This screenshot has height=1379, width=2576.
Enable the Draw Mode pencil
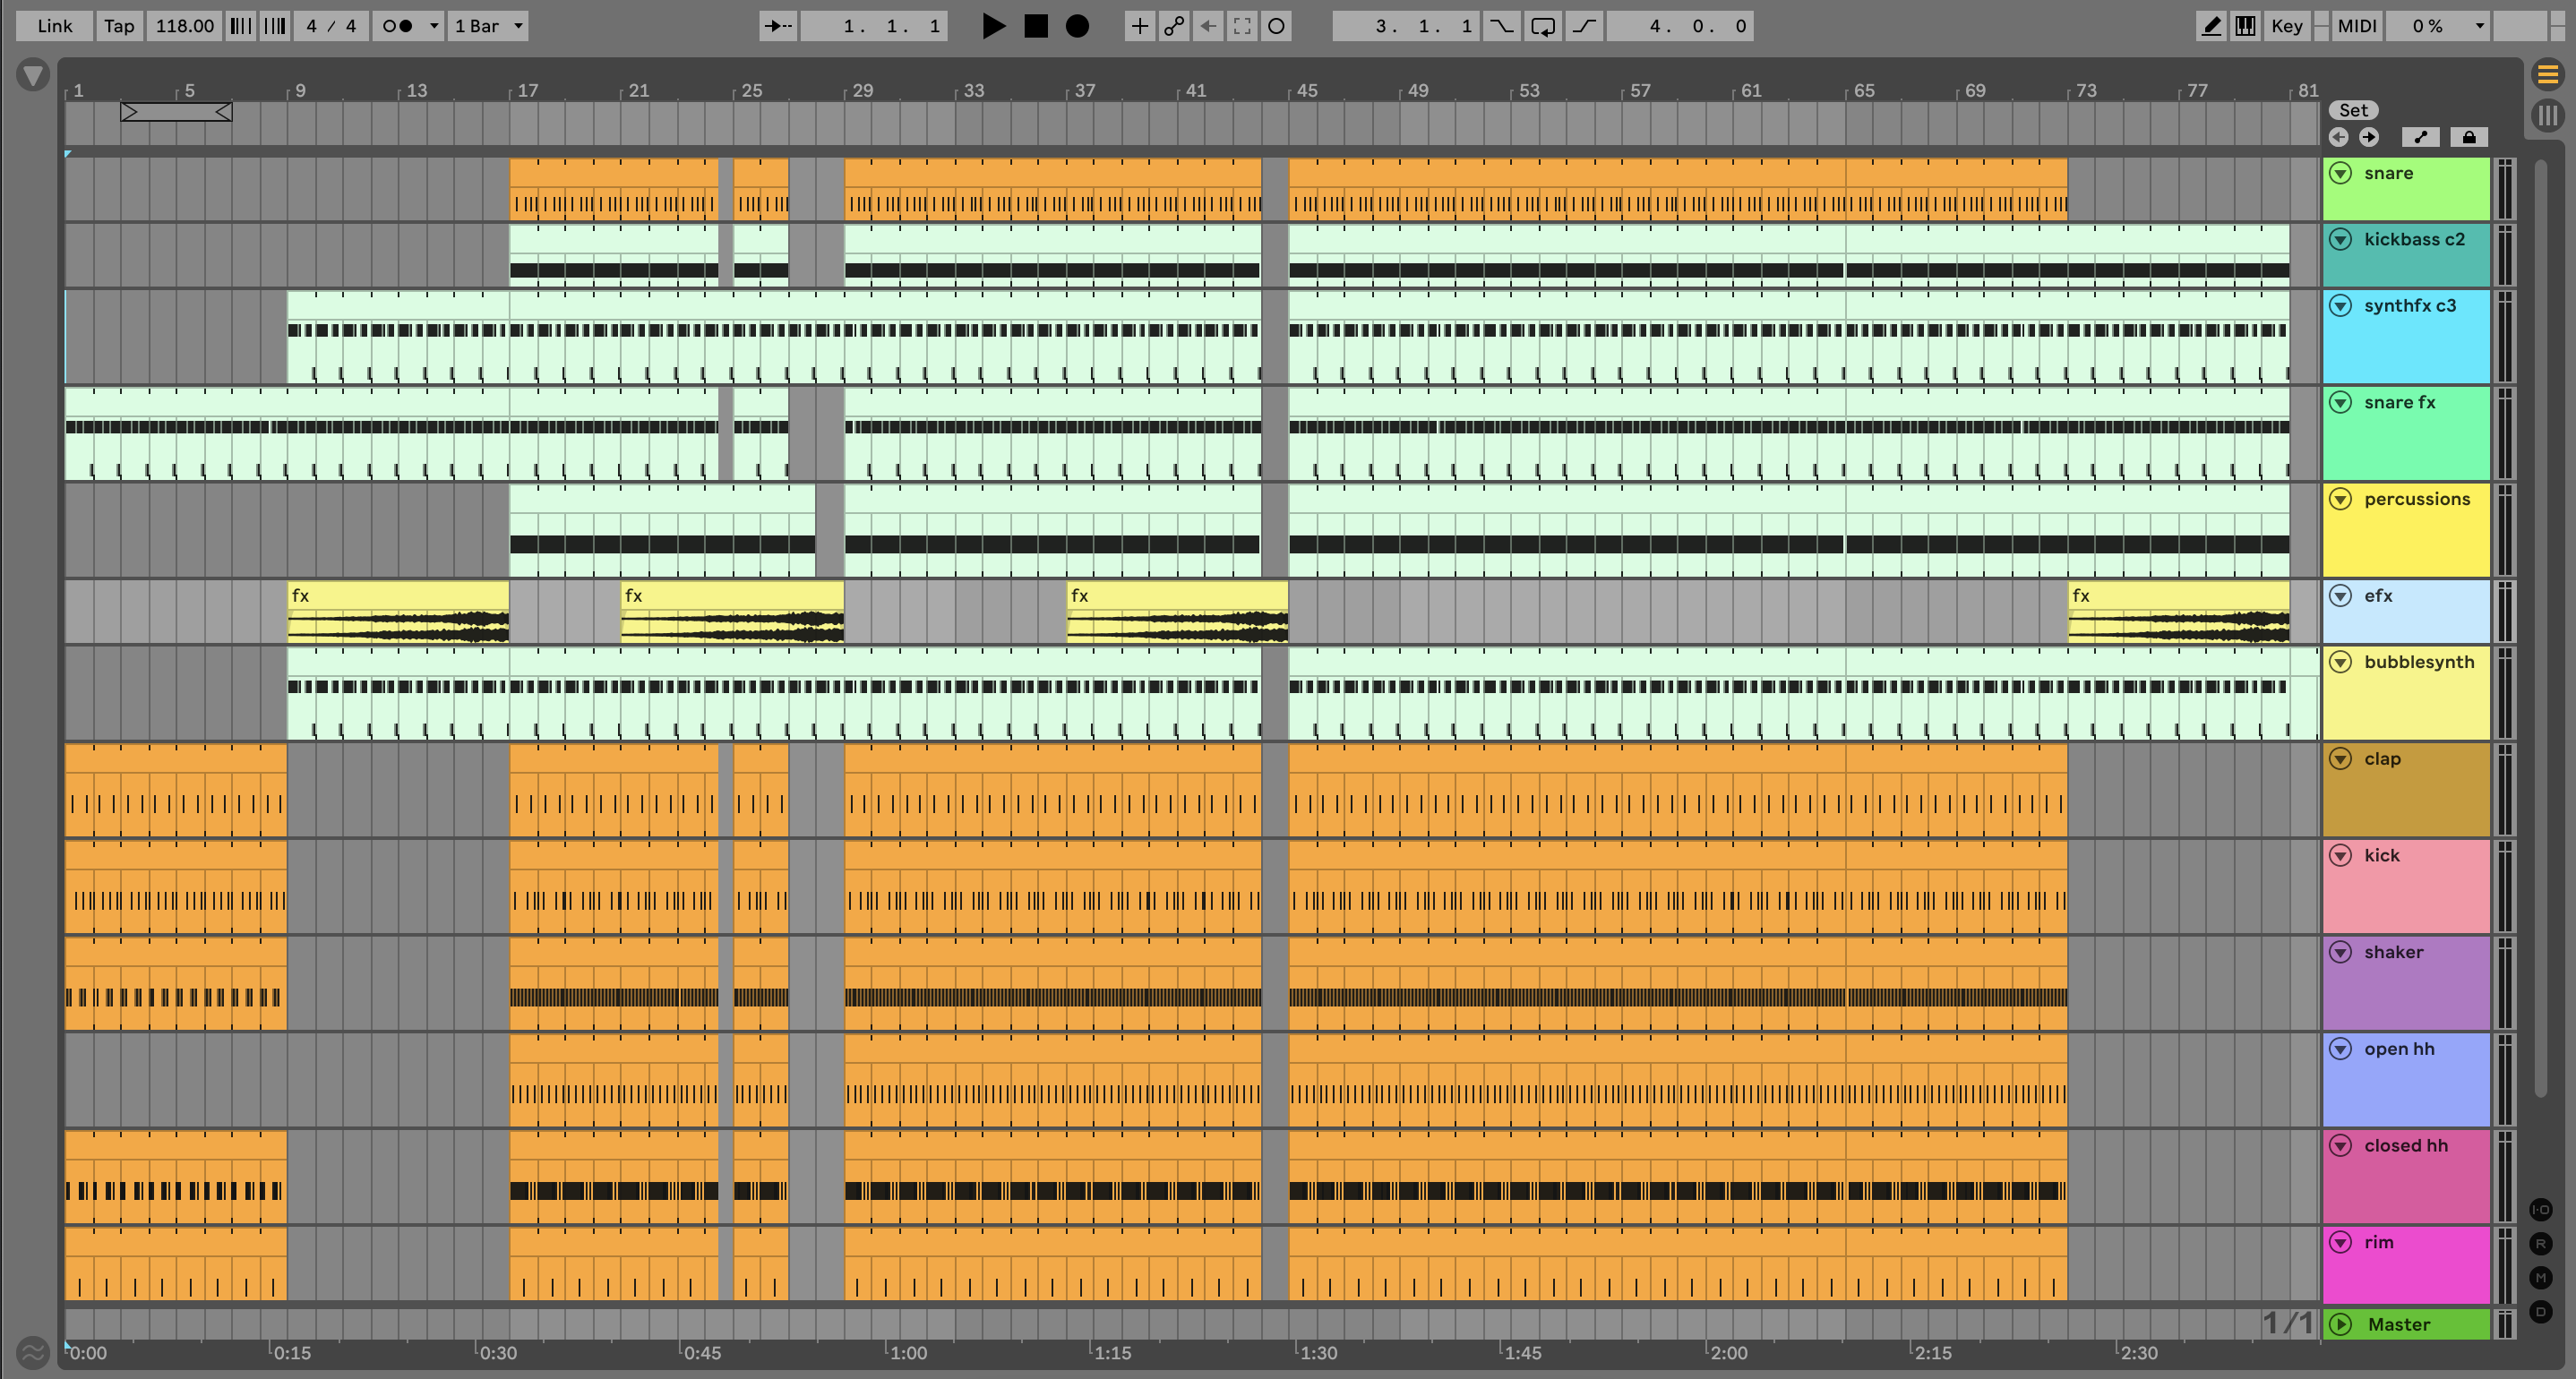(2211, 26)
